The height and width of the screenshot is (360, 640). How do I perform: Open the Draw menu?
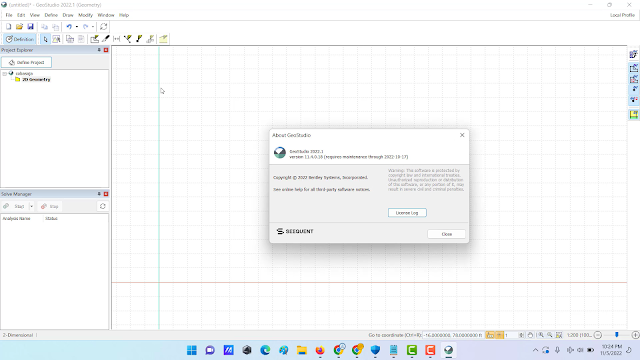click(x=68, y=15)
